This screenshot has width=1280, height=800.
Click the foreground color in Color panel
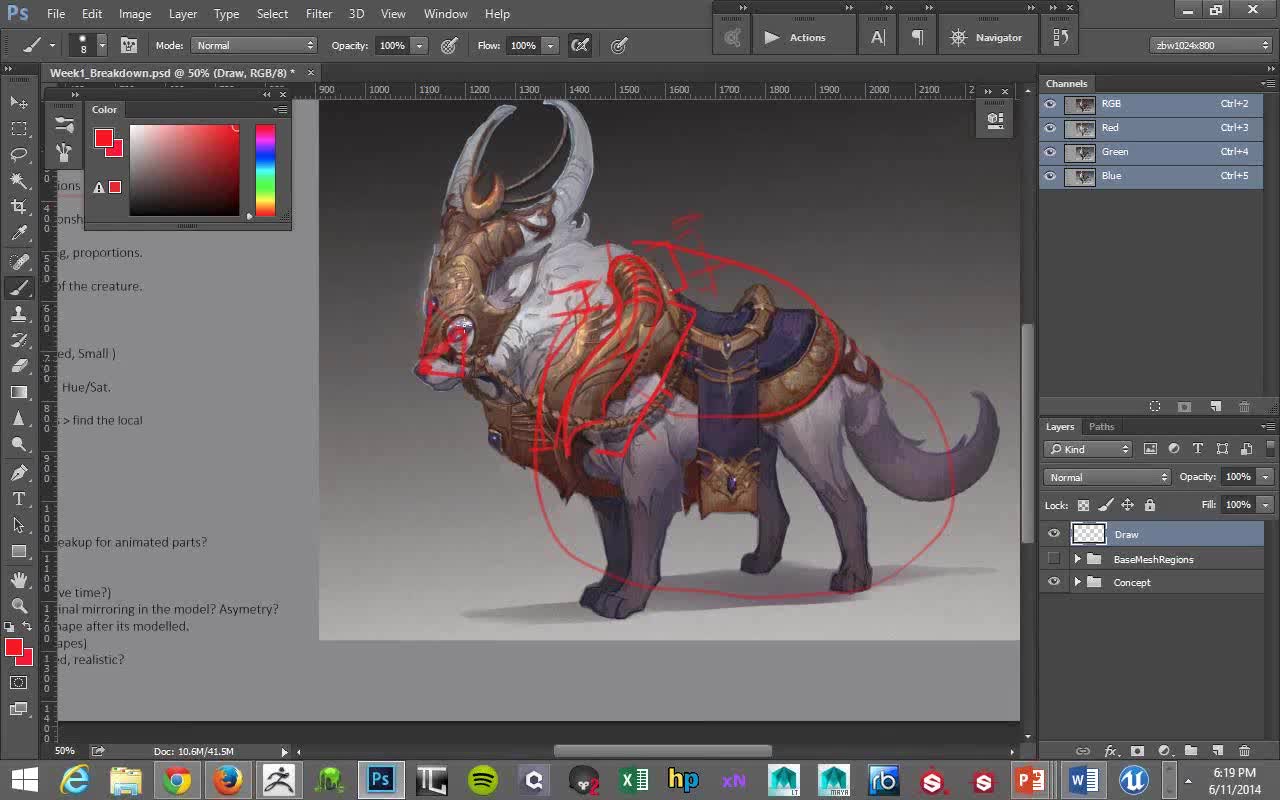[x=103, y=138]
